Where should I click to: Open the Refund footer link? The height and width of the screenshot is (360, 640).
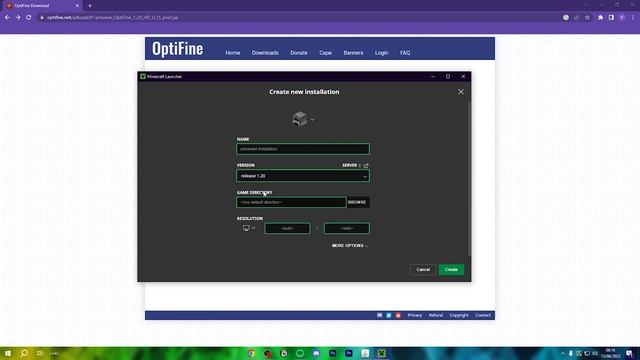(x=436, y=315)
